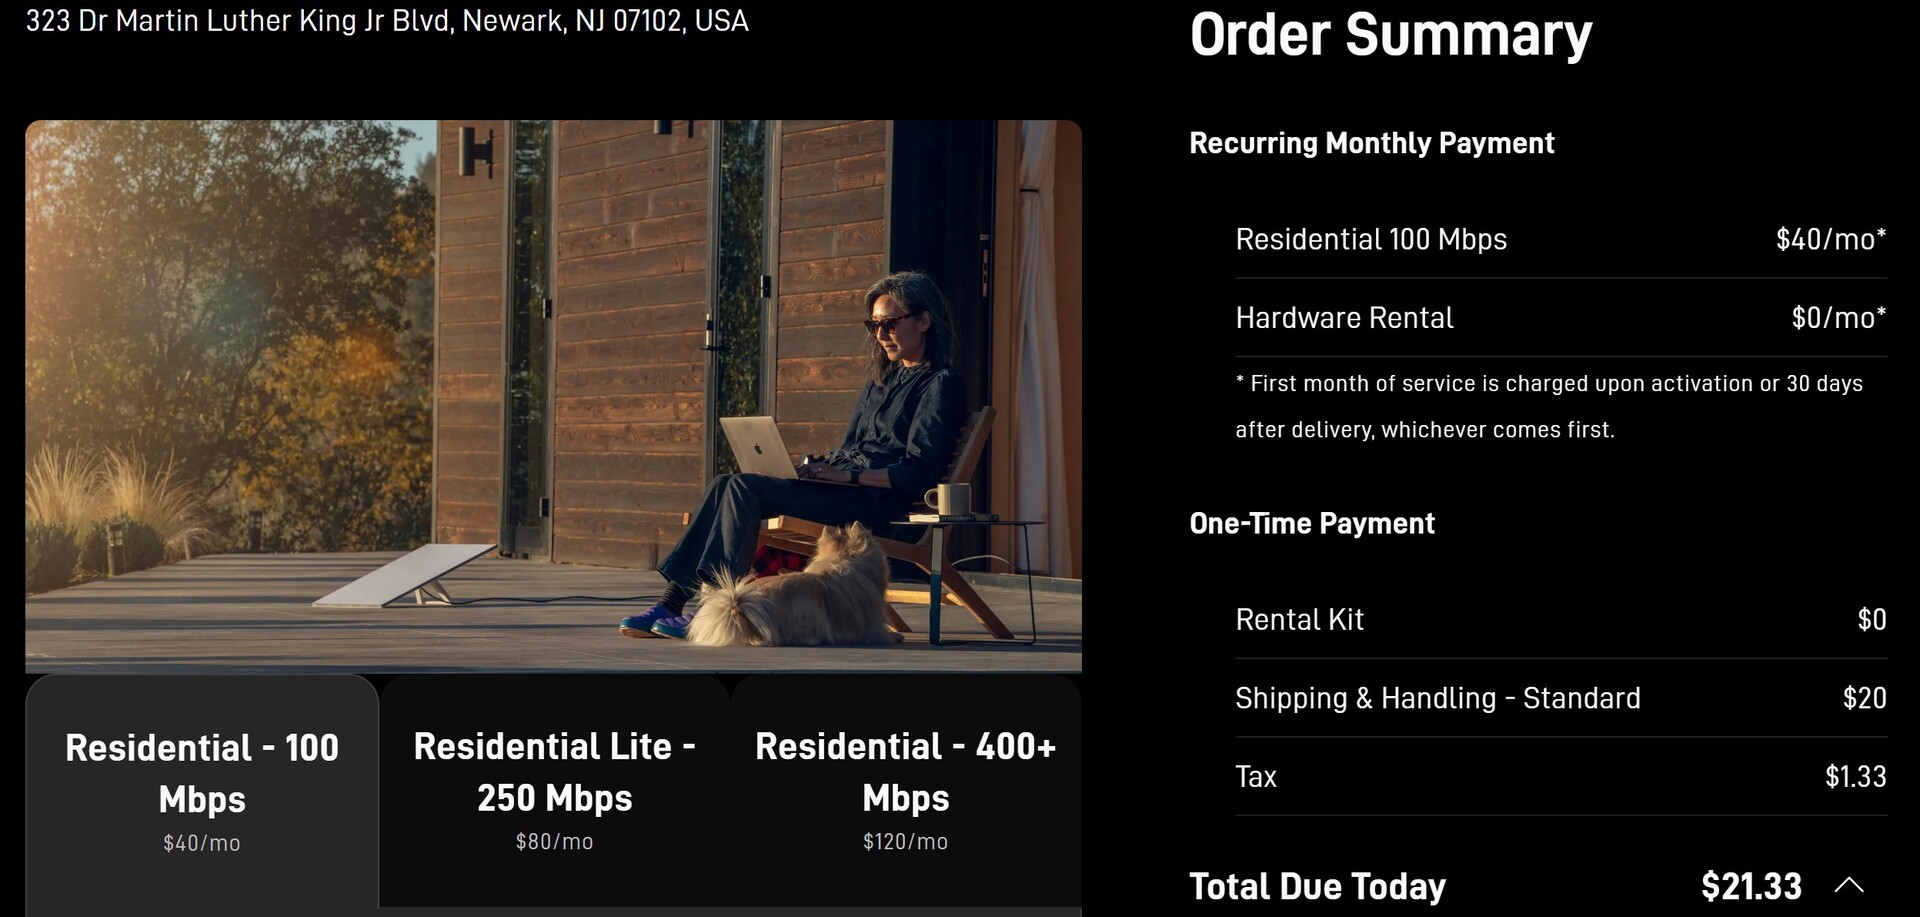
Task: Click the Total Due Today label
Action: (1317, 887)
